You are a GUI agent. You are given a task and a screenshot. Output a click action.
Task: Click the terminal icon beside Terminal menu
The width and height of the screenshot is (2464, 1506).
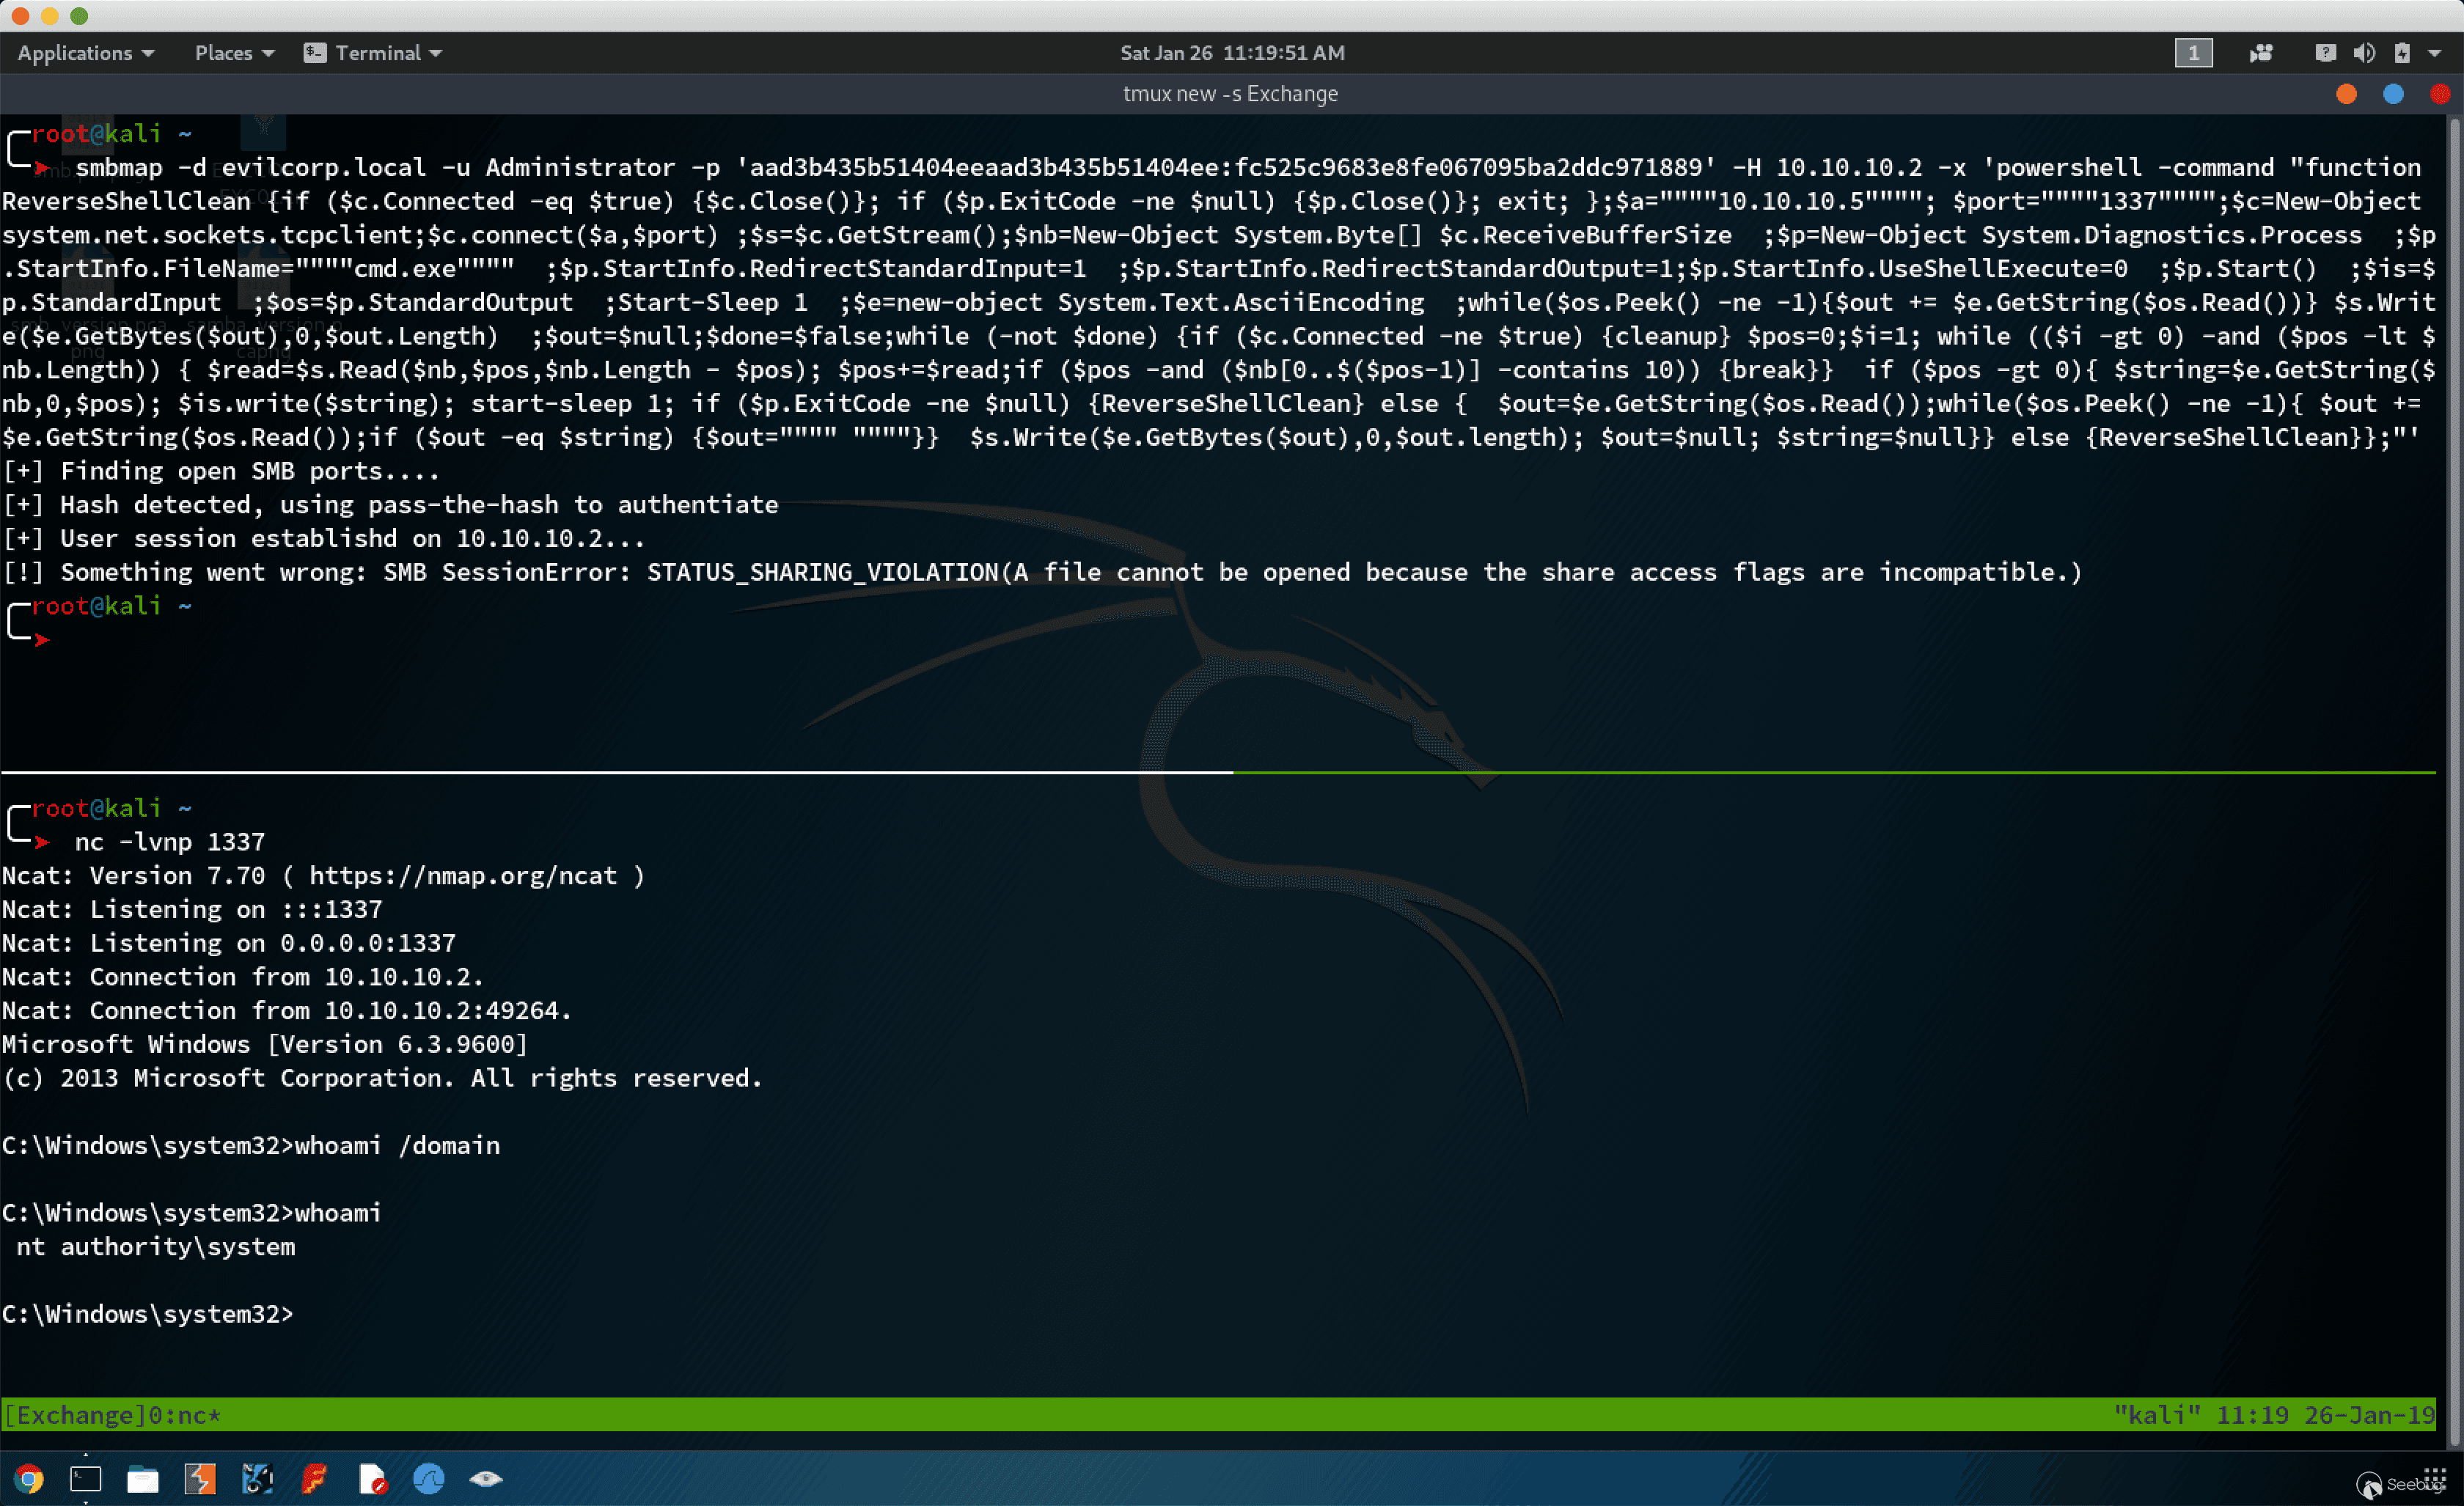point(315,53)
